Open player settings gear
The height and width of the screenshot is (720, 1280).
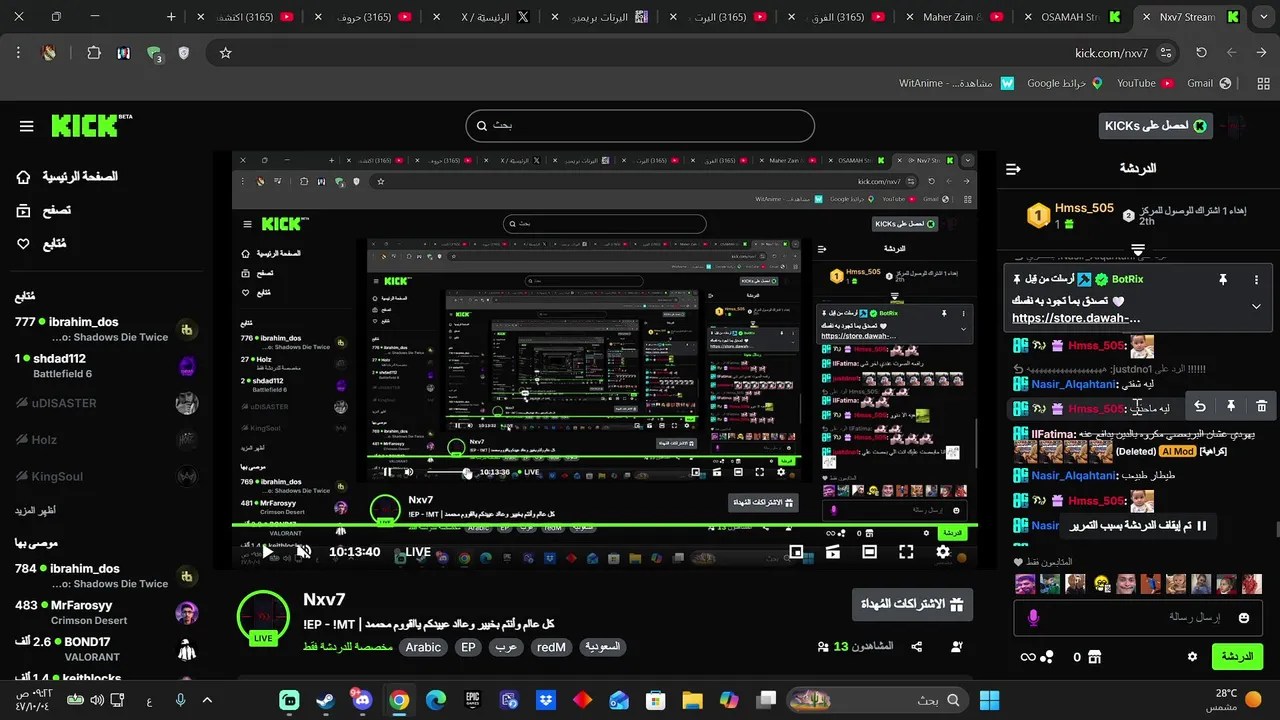pos(943,552)
